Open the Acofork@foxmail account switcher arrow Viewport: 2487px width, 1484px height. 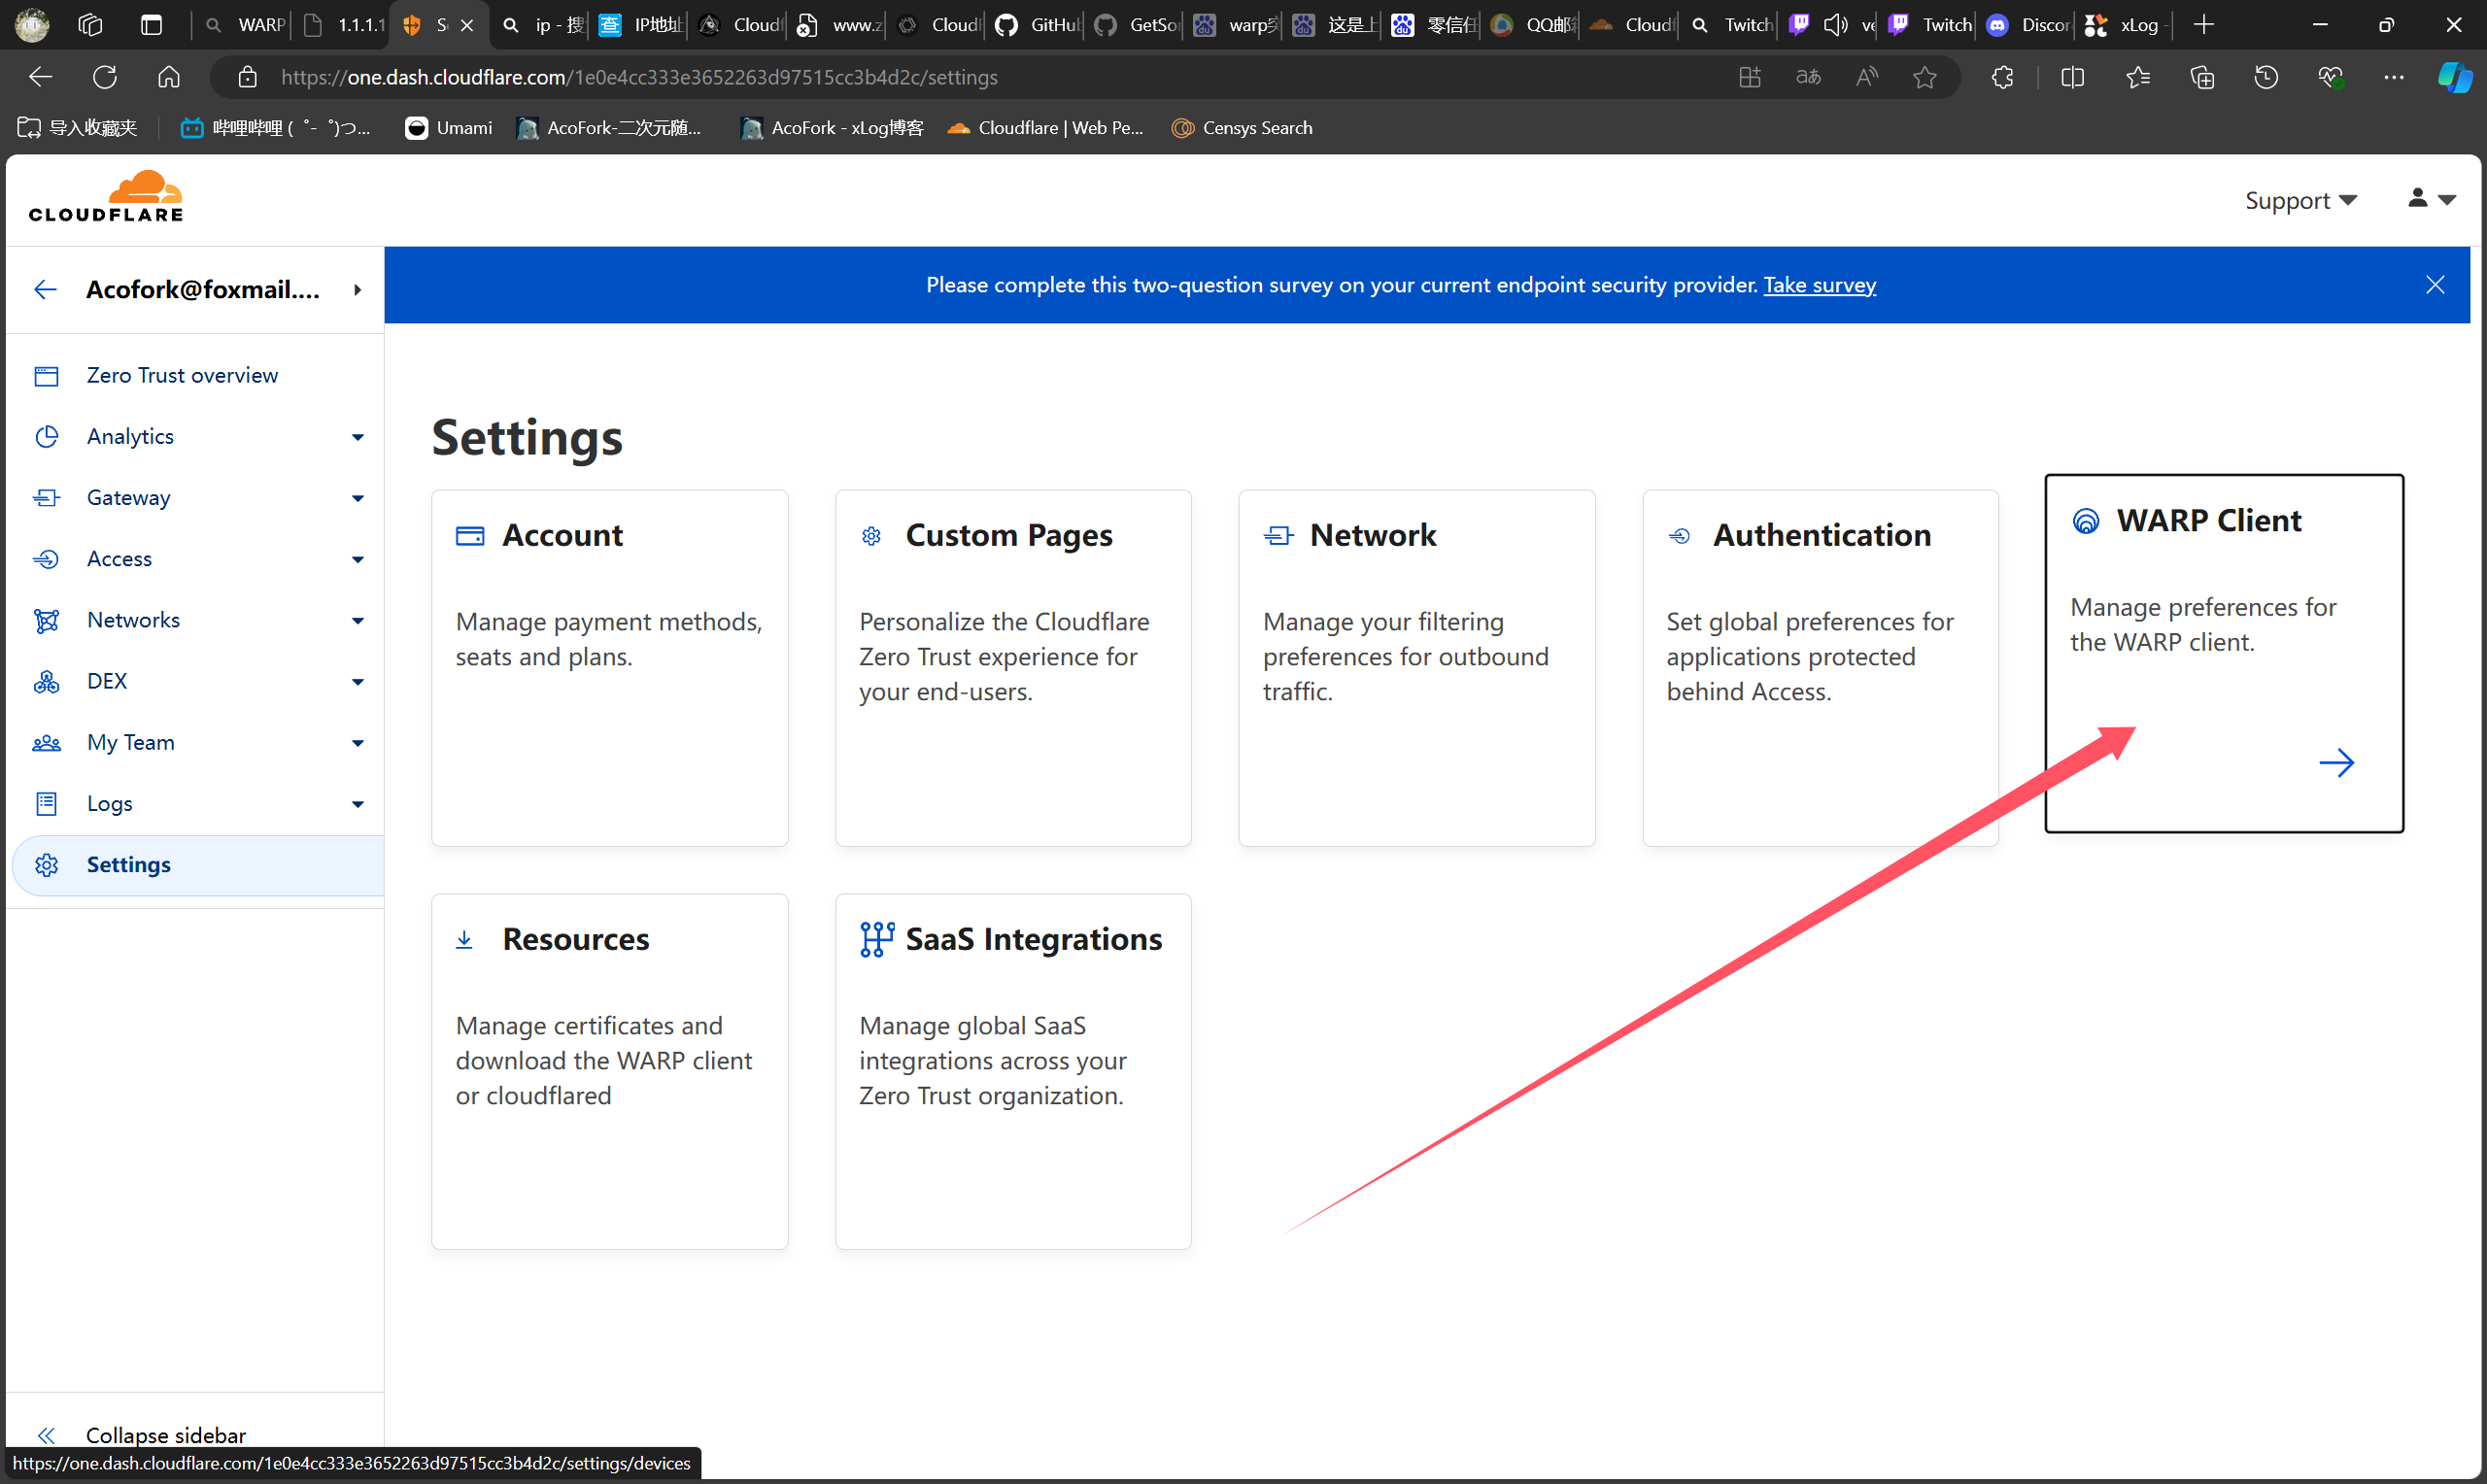click(x=357, y=289)
